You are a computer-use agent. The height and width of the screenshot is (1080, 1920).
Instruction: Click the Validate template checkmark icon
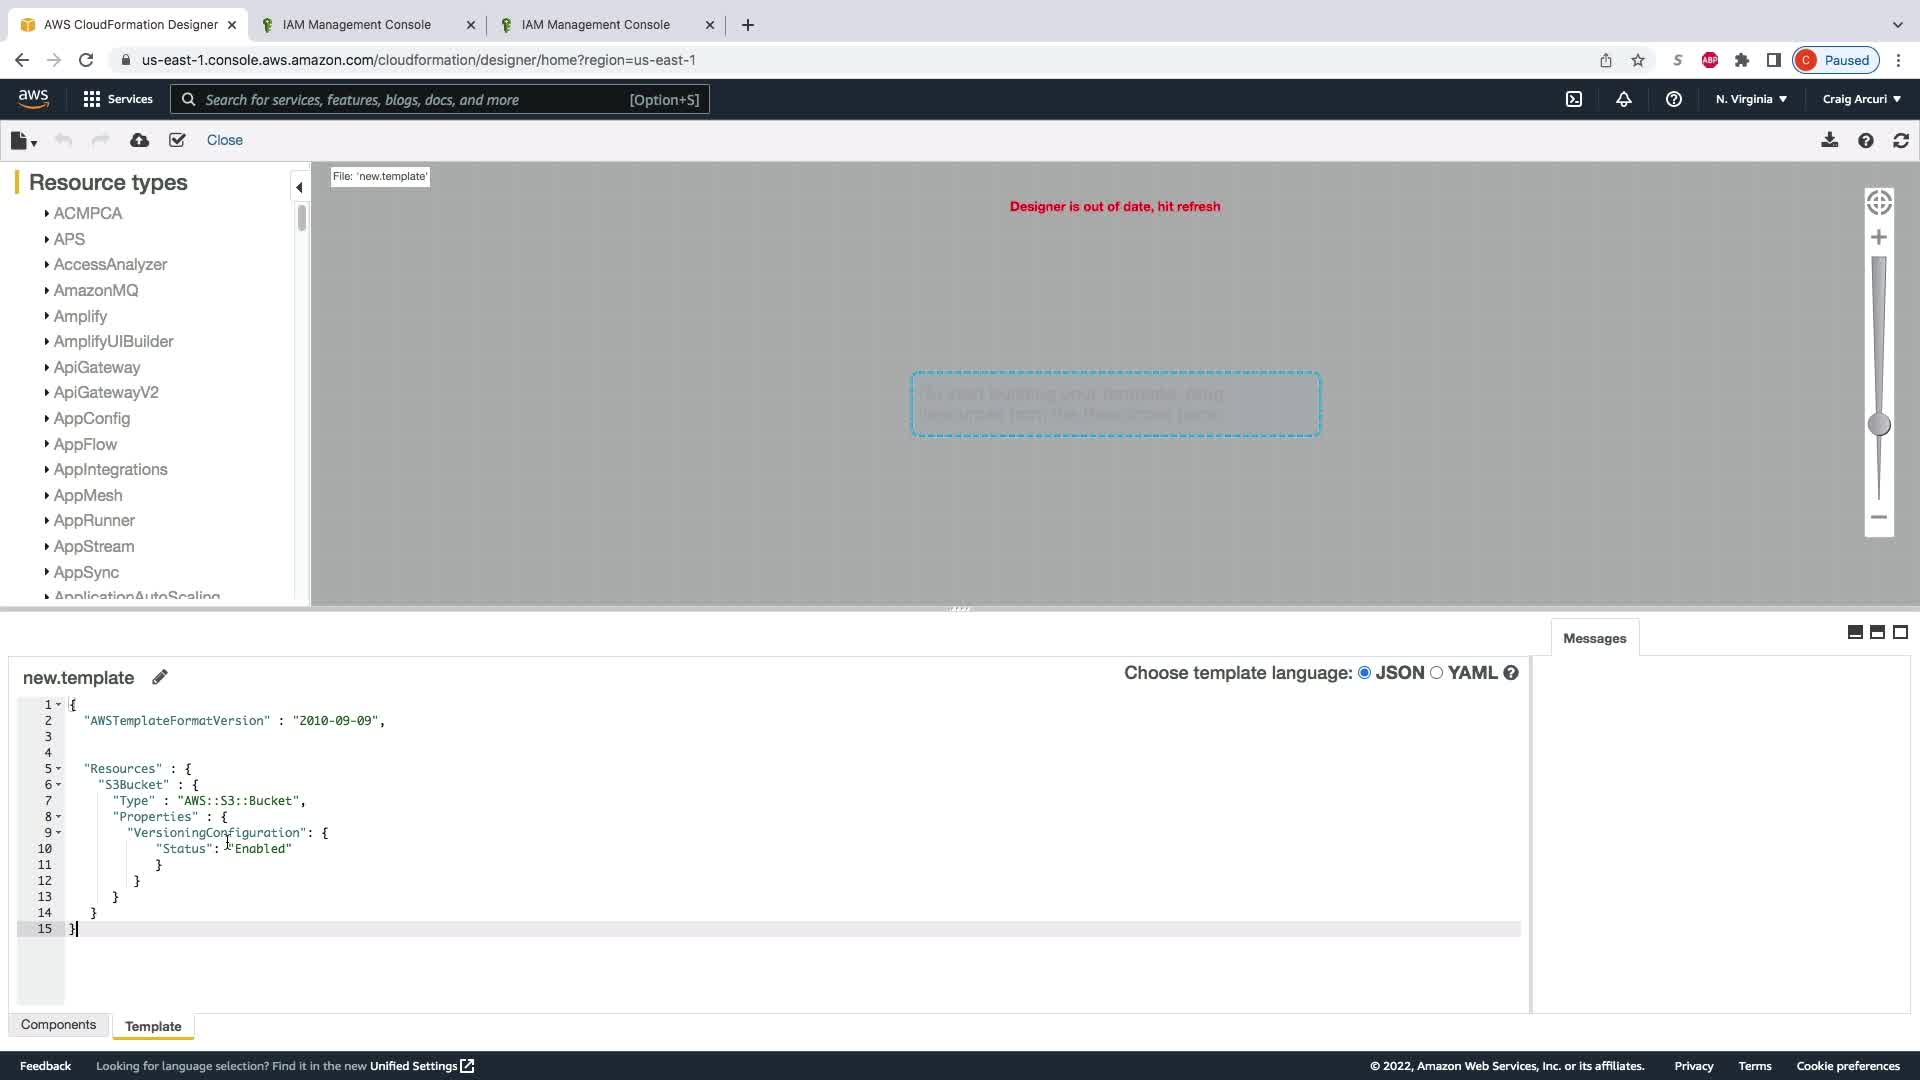point(177,141)
